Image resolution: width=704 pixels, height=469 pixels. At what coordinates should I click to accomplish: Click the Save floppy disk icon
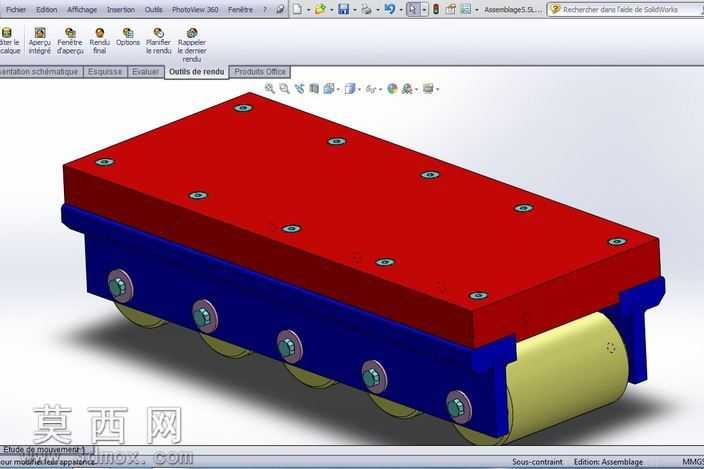pyautogui.click(x=343, y=9)
